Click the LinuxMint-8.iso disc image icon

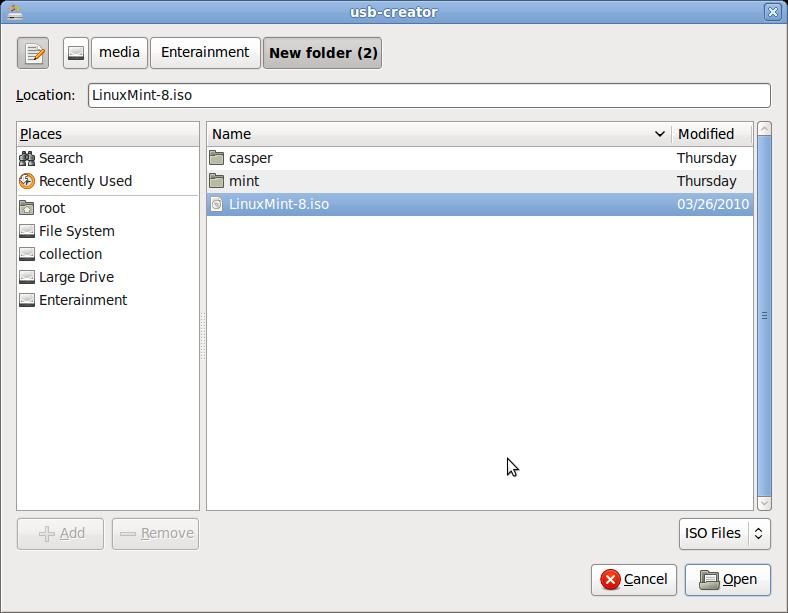click(217, 205)
